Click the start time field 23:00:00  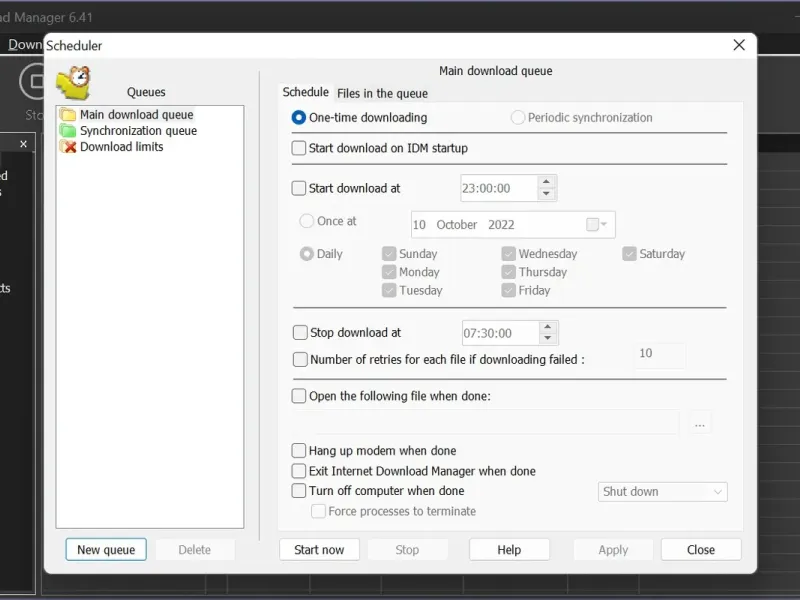click(498, 188)
